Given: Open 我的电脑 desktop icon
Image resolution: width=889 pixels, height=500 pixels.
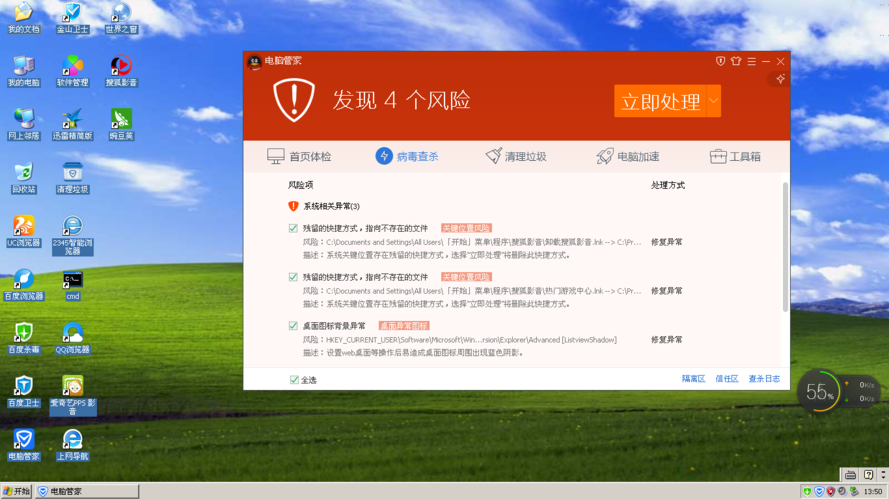Looking at the screenshot, I should [x=24, y=71].
